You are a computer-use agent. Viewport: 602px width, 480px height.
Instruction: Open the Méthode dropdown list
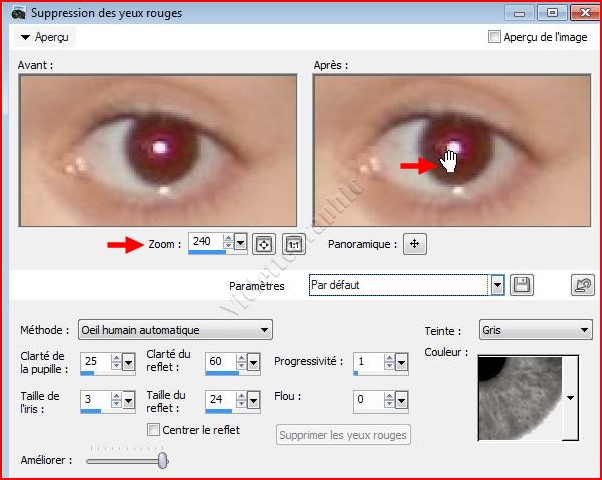pyautogui.click(x=264, y=330)
